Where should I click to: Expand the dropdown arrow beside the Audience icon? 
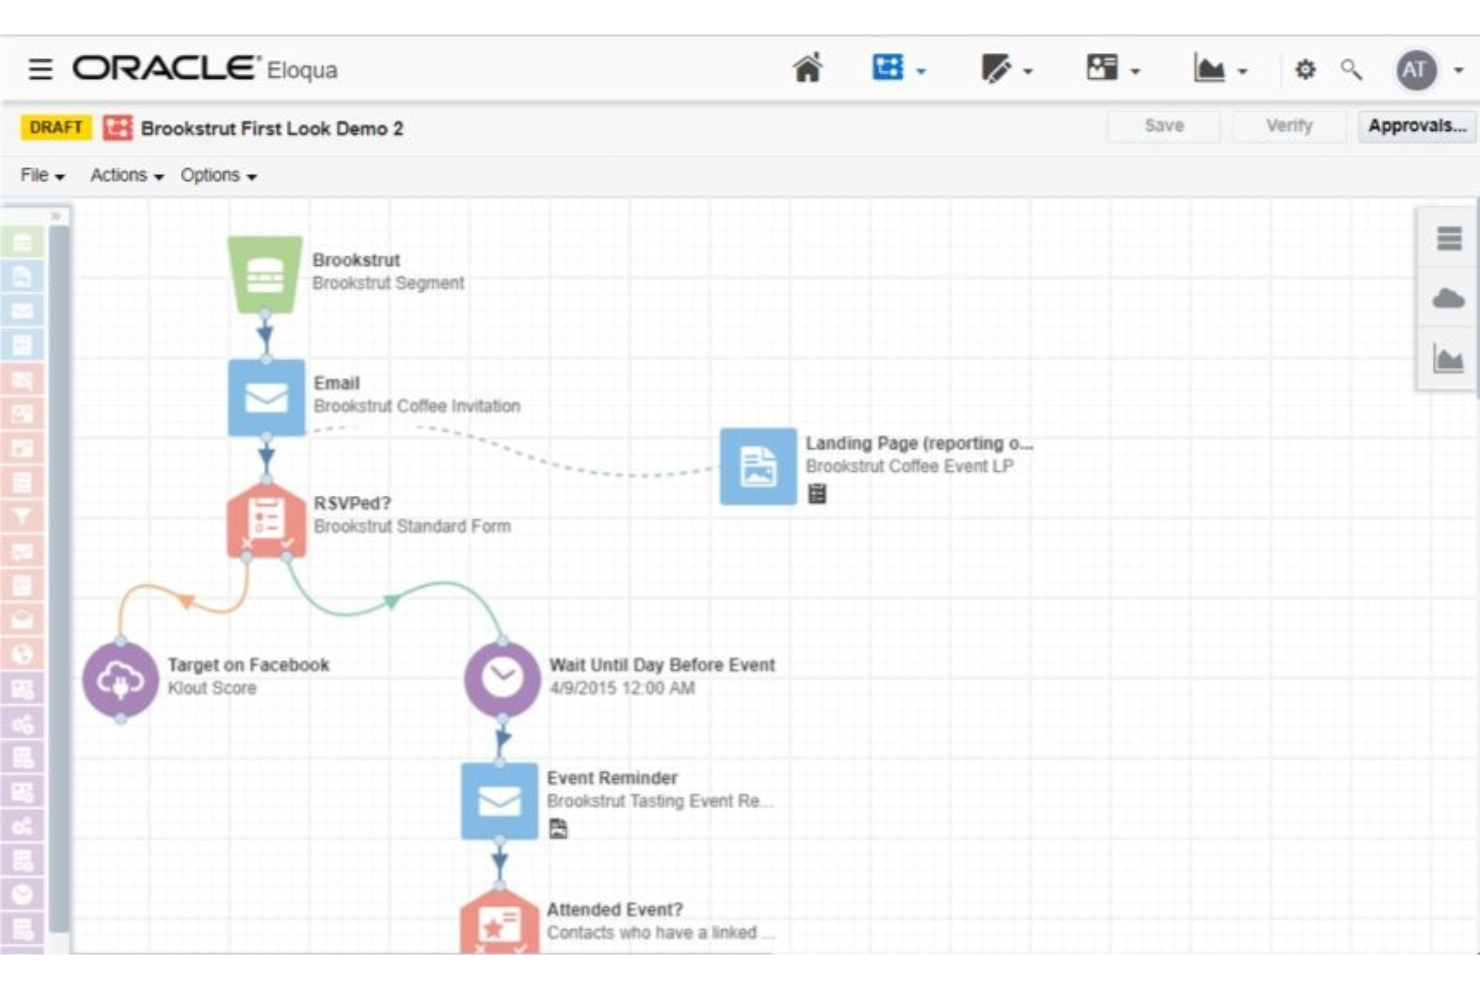tap(1135, 71)
